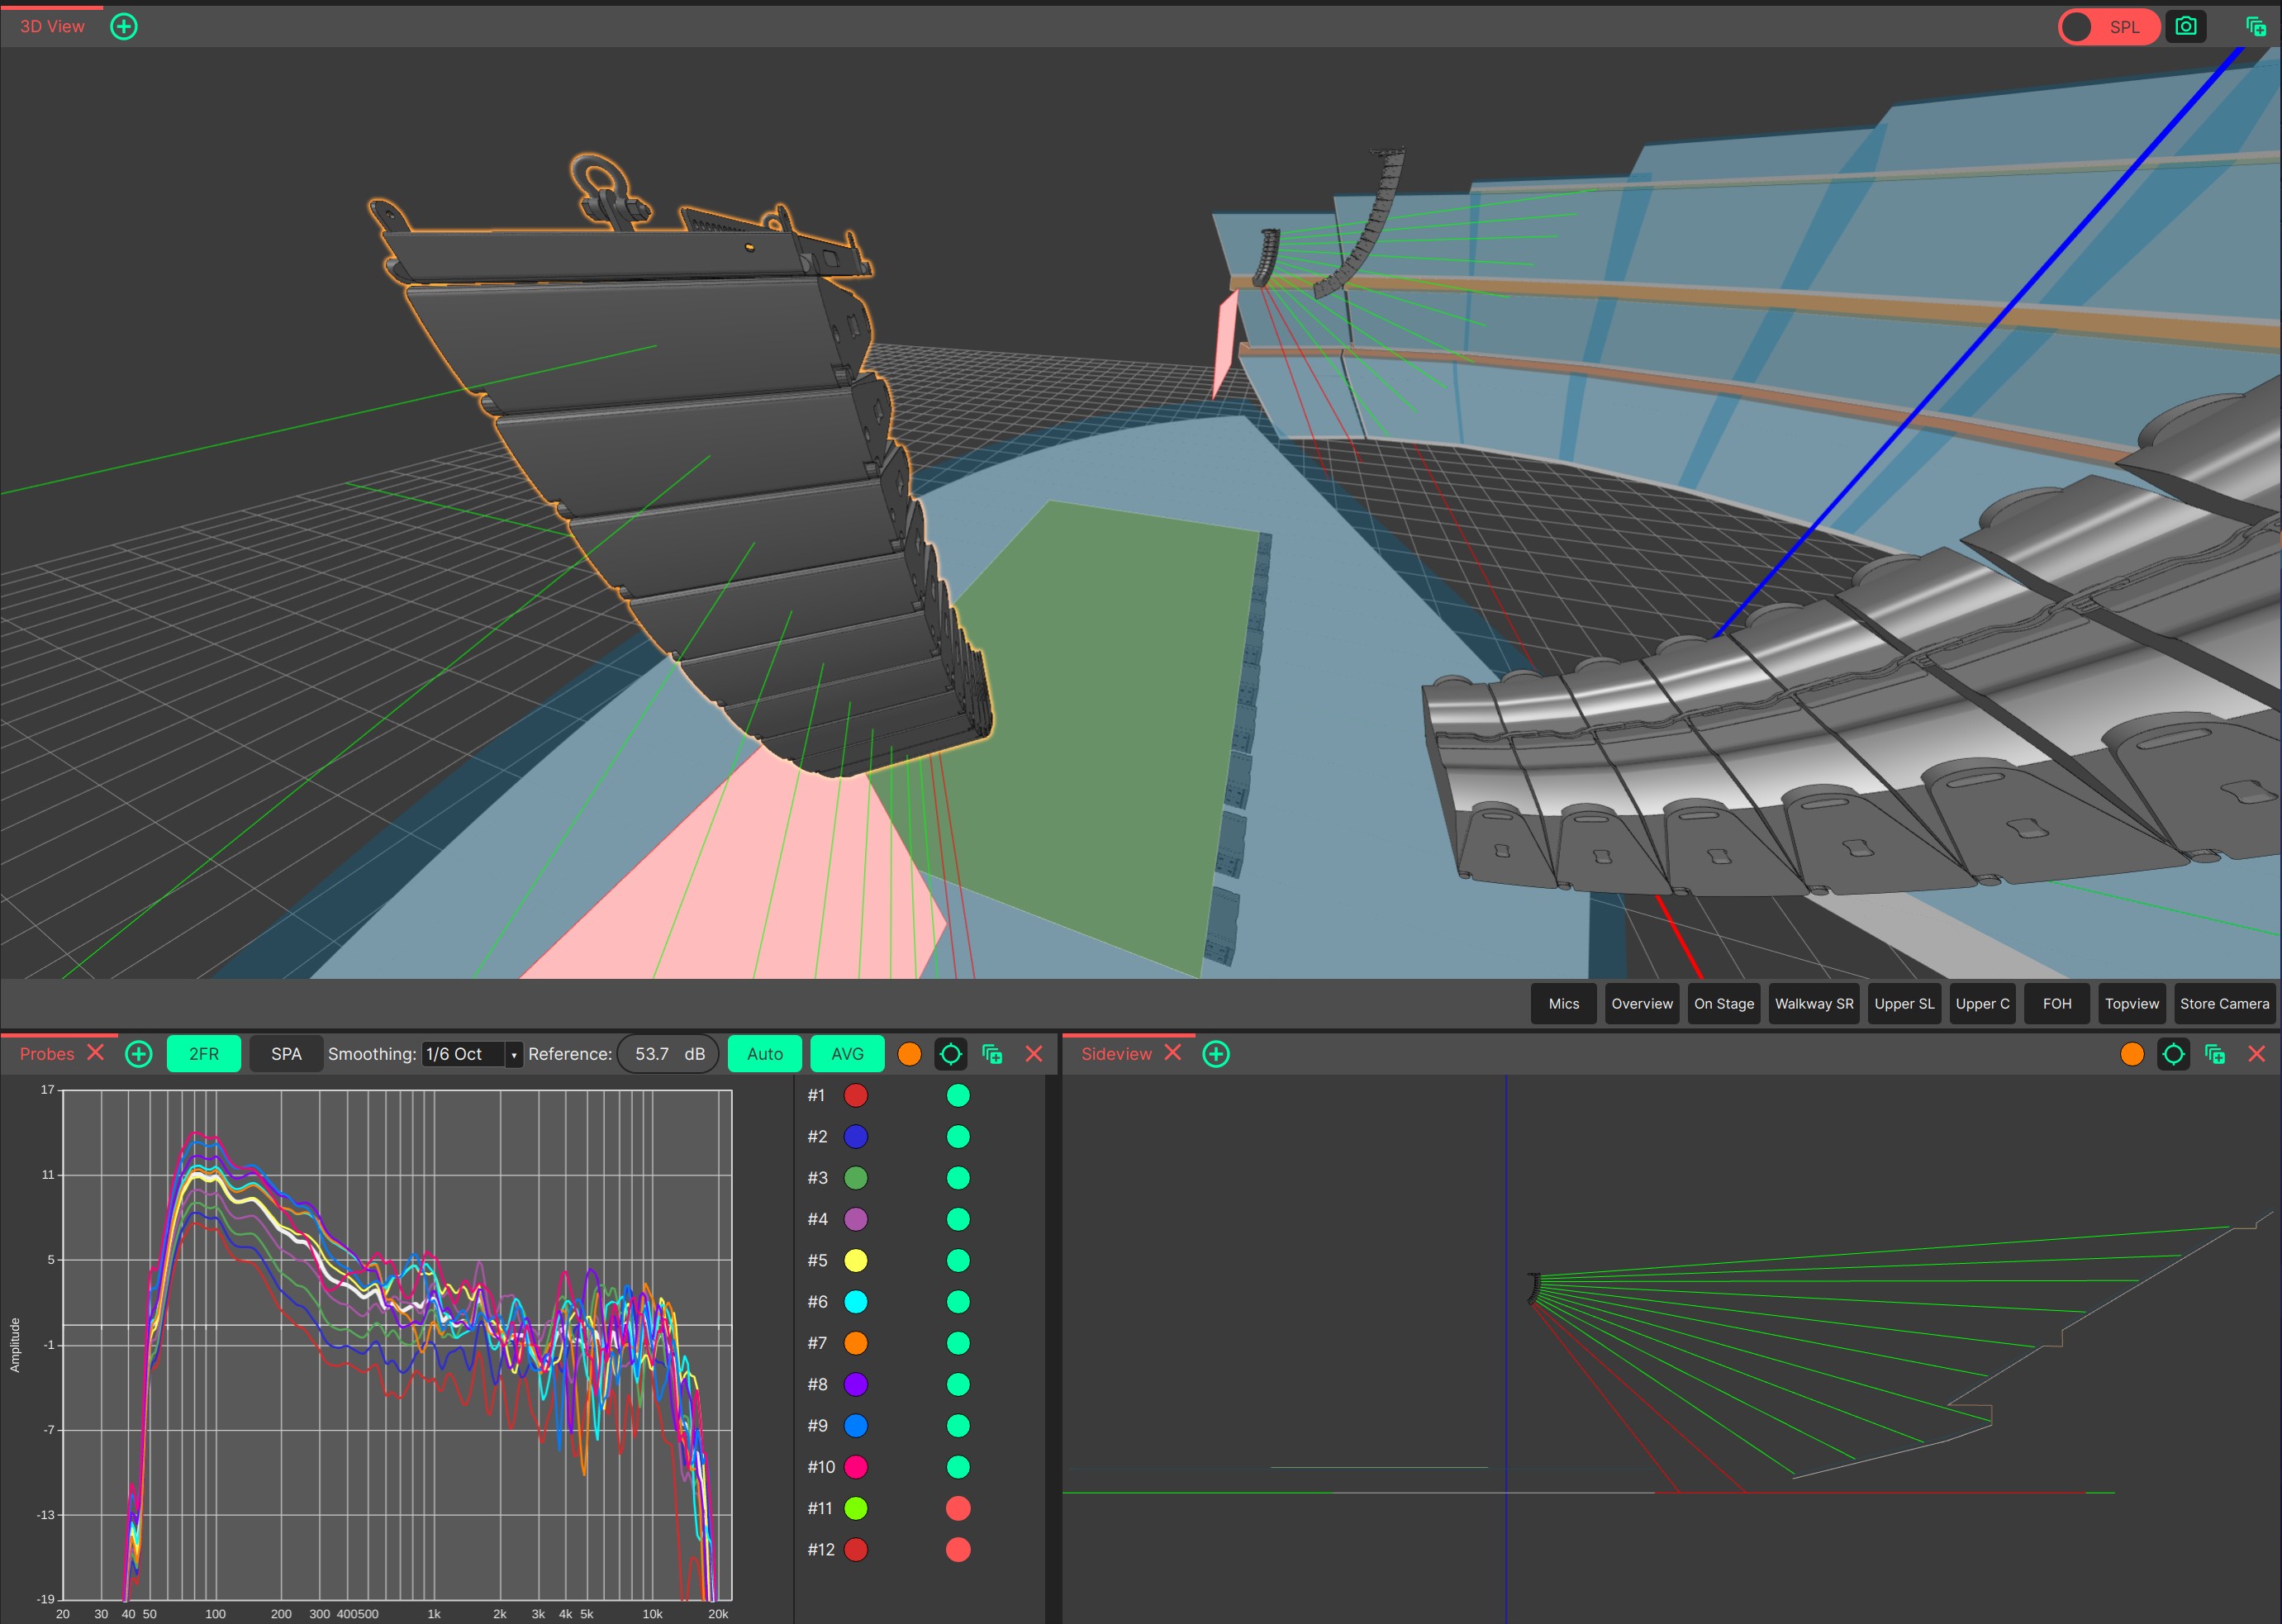
Task: Toggle the SPL switch on
Action: pos(2108,27)
